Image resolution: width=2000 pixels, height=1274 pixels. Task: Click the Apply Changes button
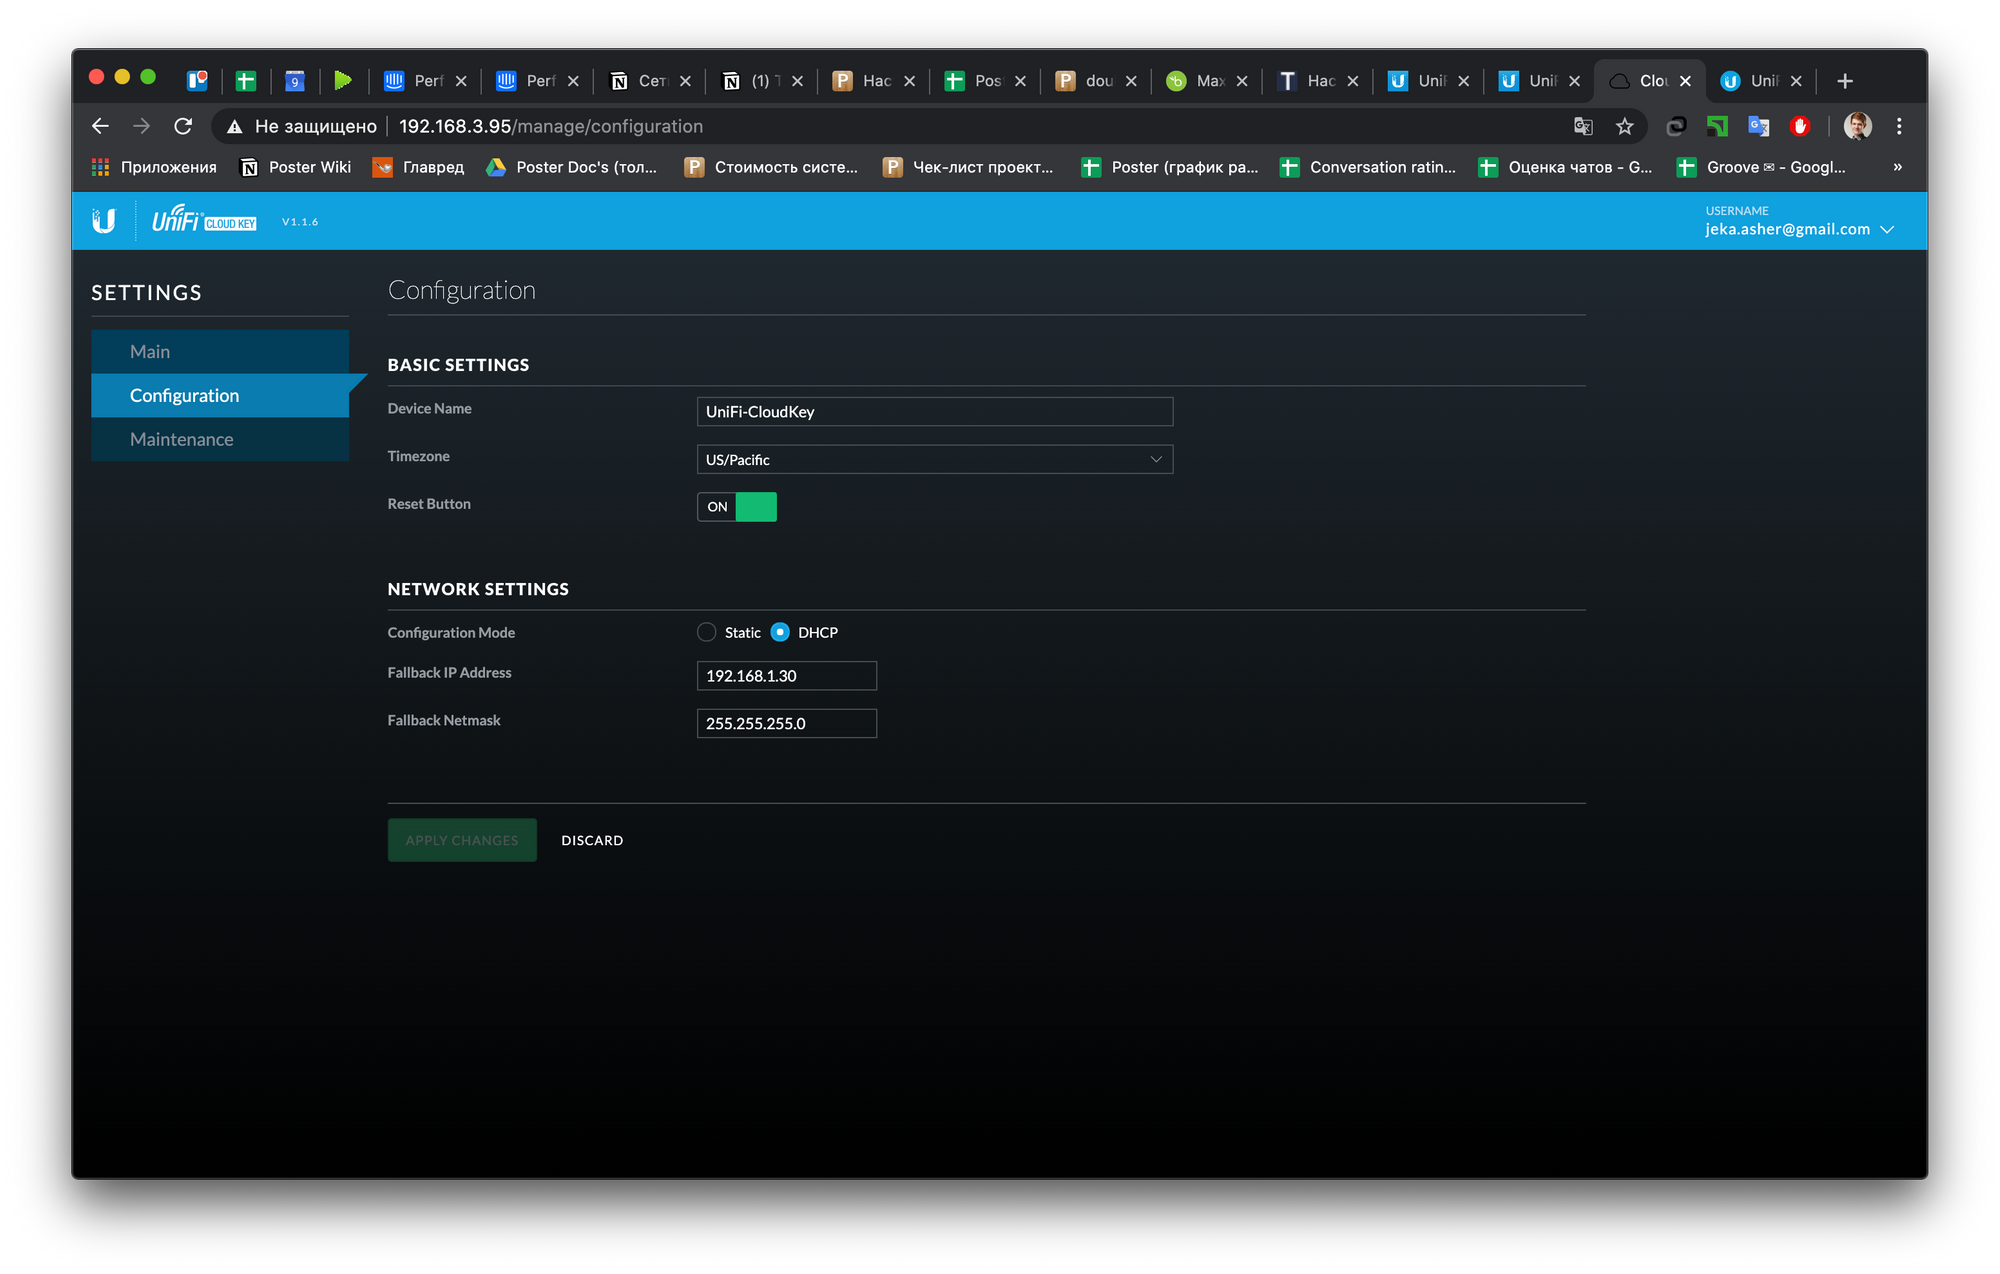coord(462,840)
